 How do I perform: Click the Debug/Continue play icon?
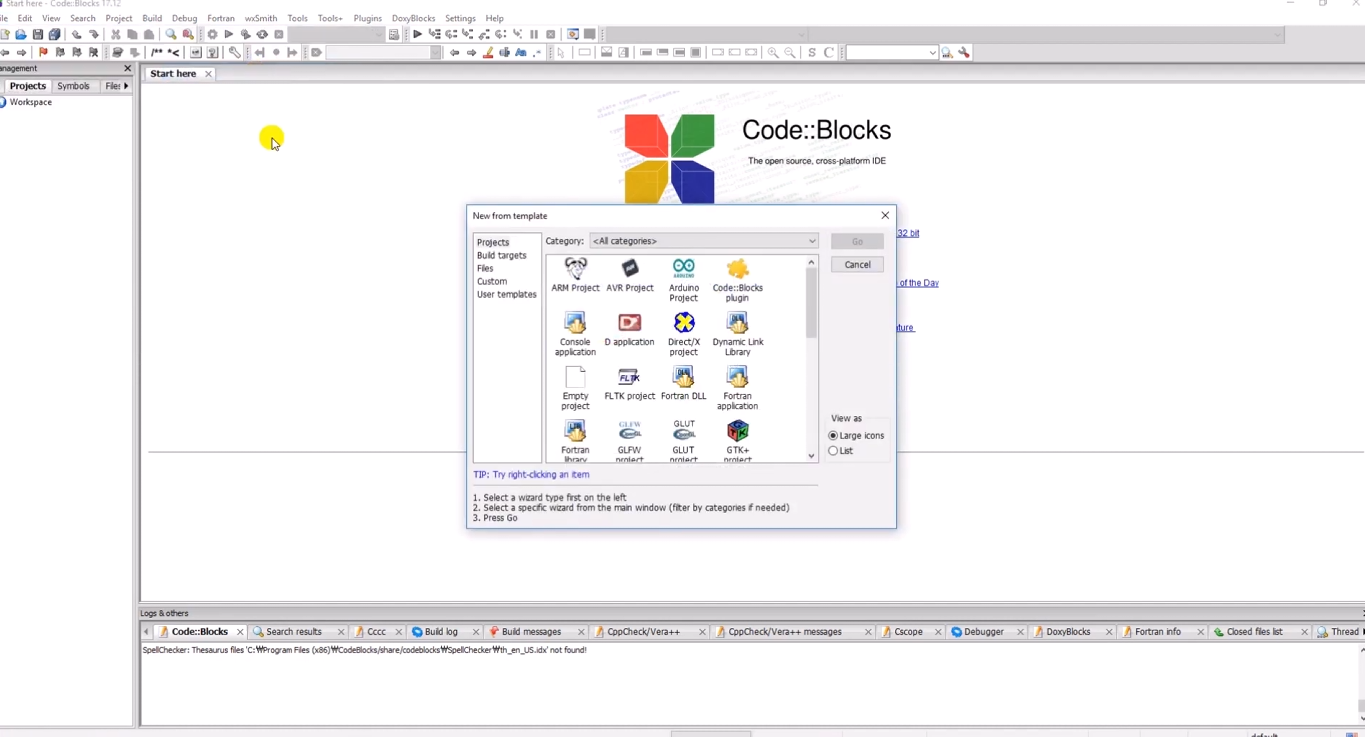click(417, 34)
